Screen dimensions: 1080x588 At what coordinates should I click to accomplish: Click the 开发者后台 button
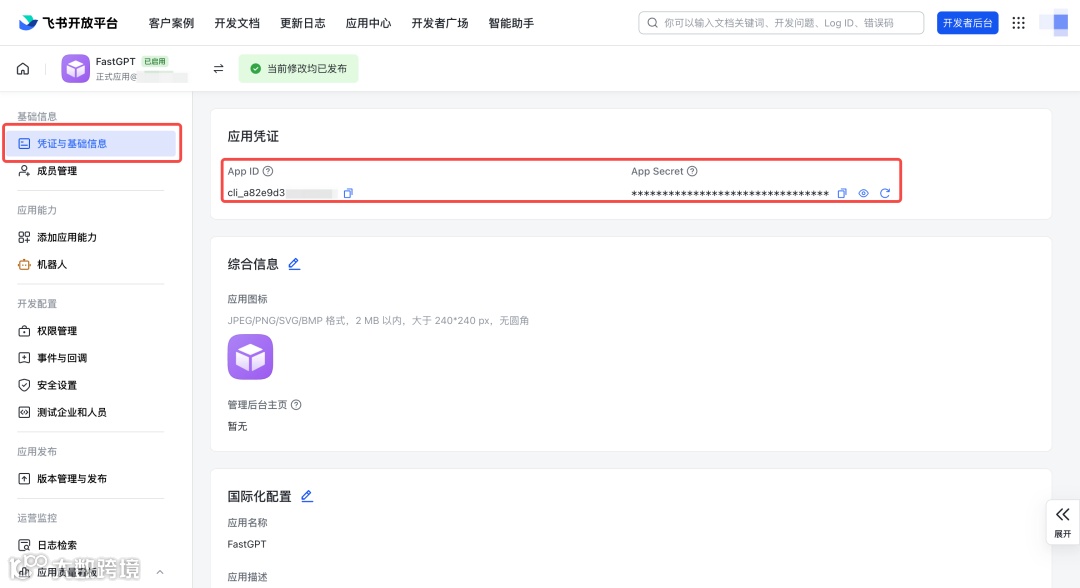click(967, 23)
